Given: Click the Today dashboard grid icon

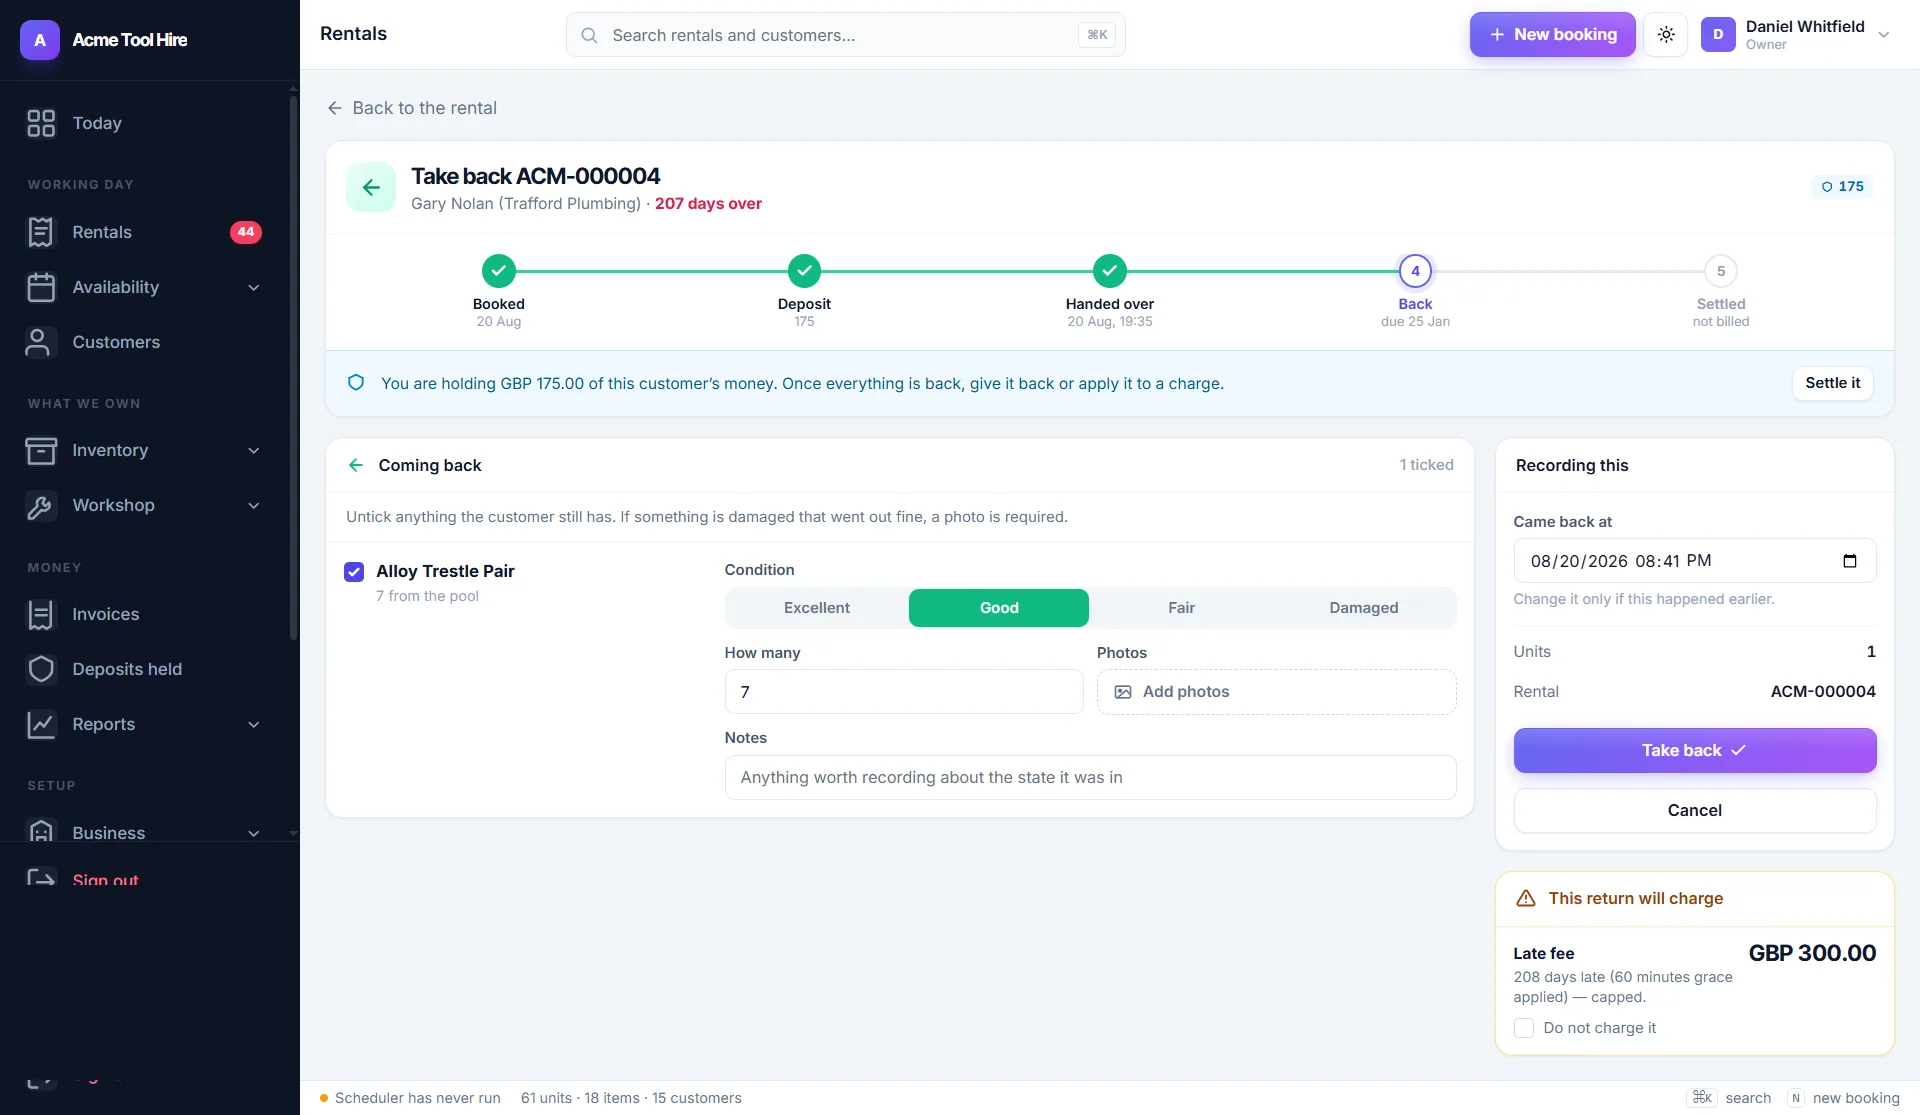Looking at the screenshot, I should 41,123.
